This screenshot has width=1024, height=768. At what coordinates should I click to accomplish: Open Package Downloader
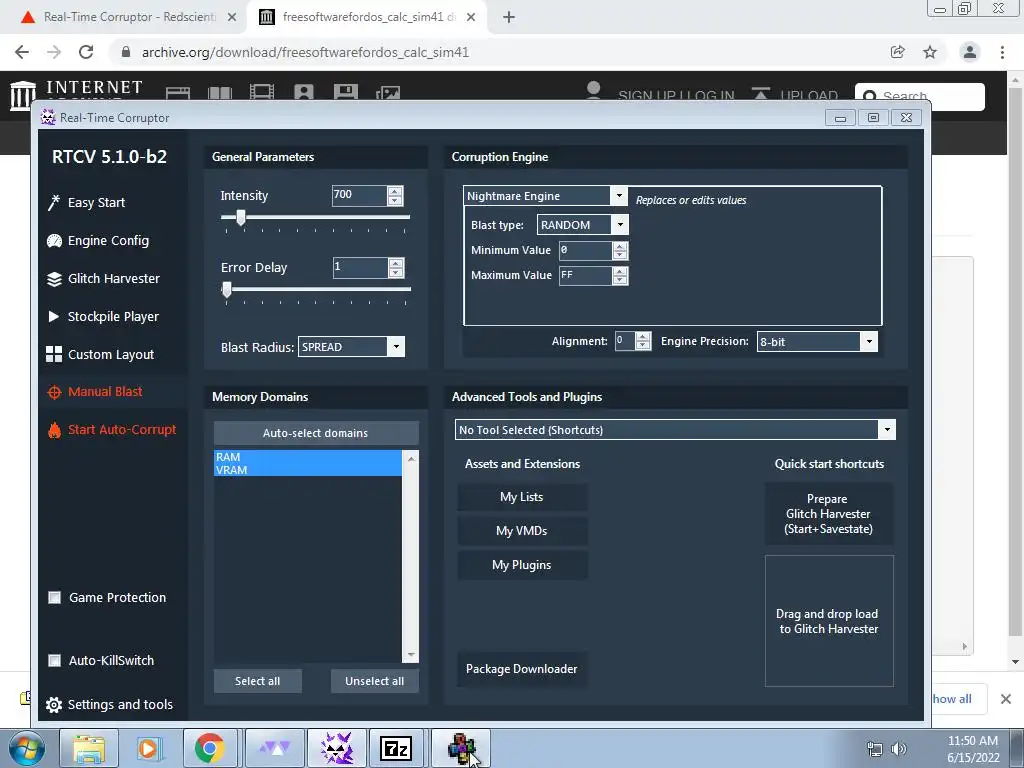(522, 669)
